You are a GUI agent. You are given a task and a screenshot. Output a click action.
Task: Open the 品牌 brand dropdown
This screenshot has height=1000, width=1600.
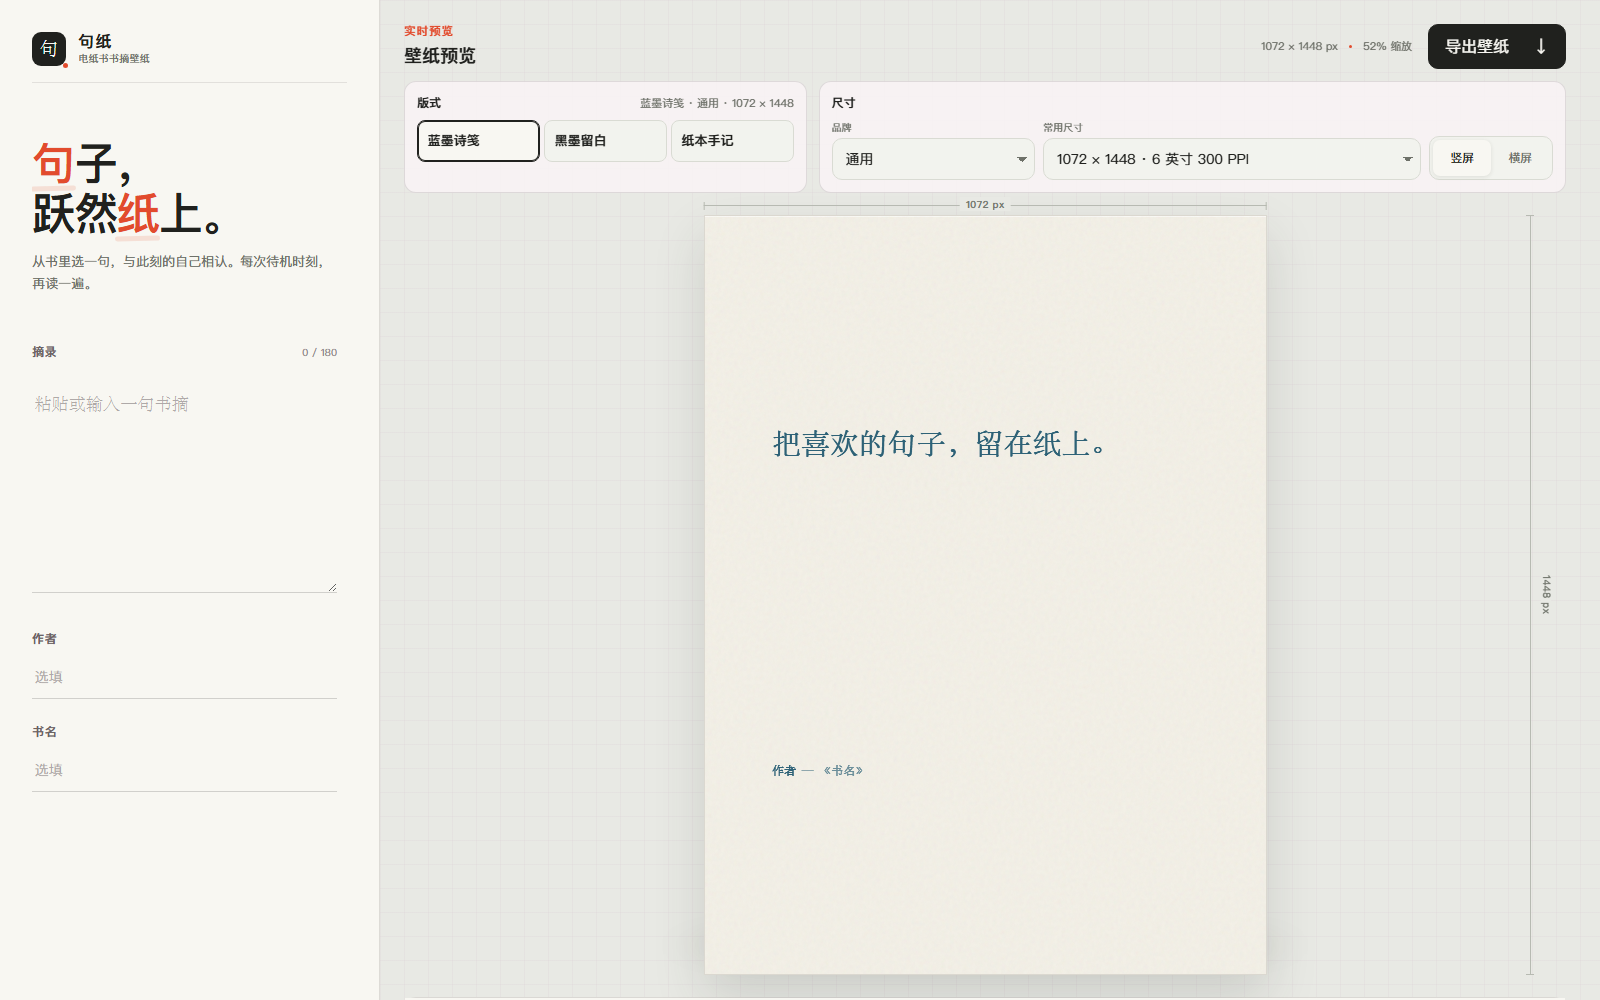pos(933,159)
